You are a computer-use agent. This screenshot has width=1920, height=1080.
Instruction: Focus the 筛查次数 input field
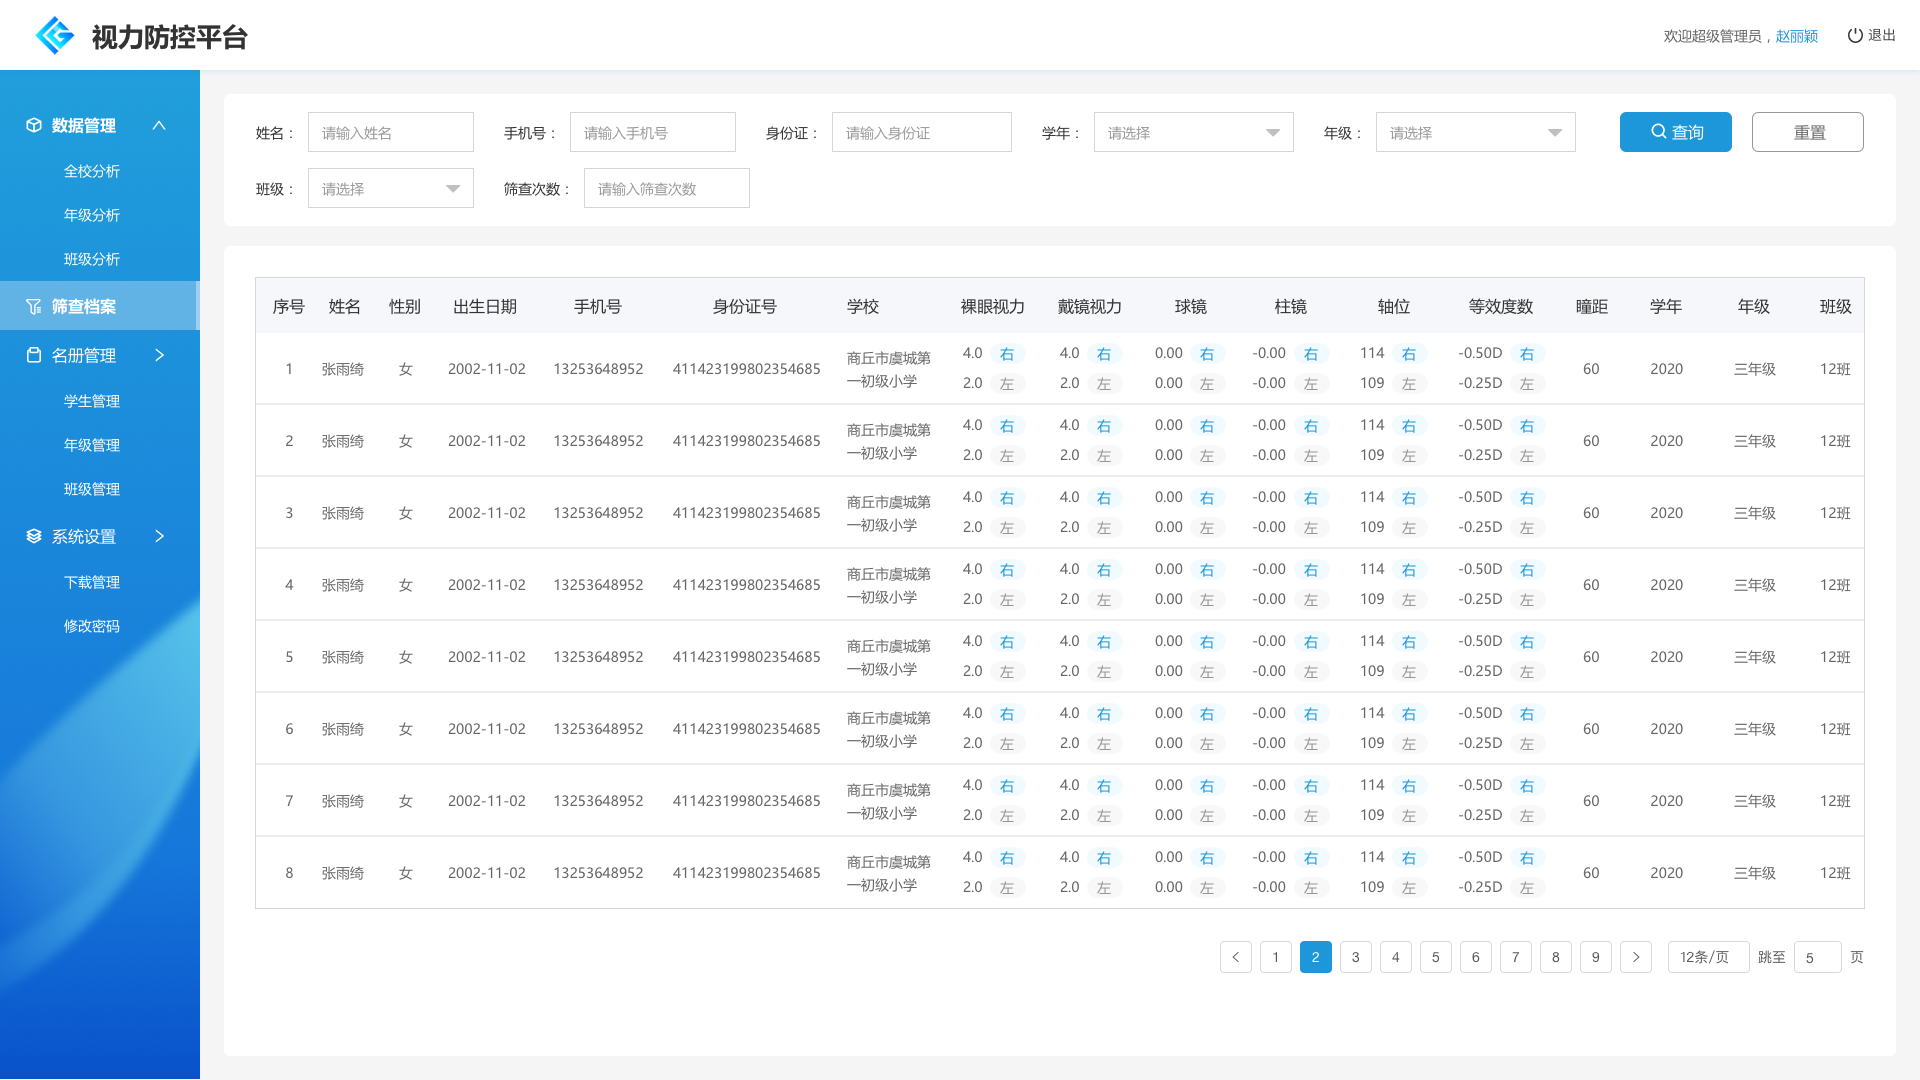667,188
